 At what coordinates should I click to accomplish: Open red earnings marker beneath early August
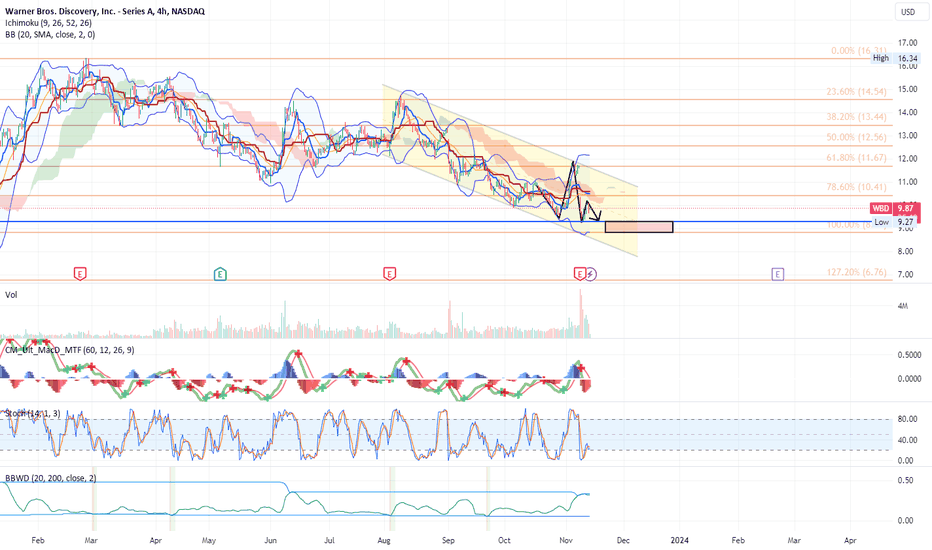coord(389,274)
